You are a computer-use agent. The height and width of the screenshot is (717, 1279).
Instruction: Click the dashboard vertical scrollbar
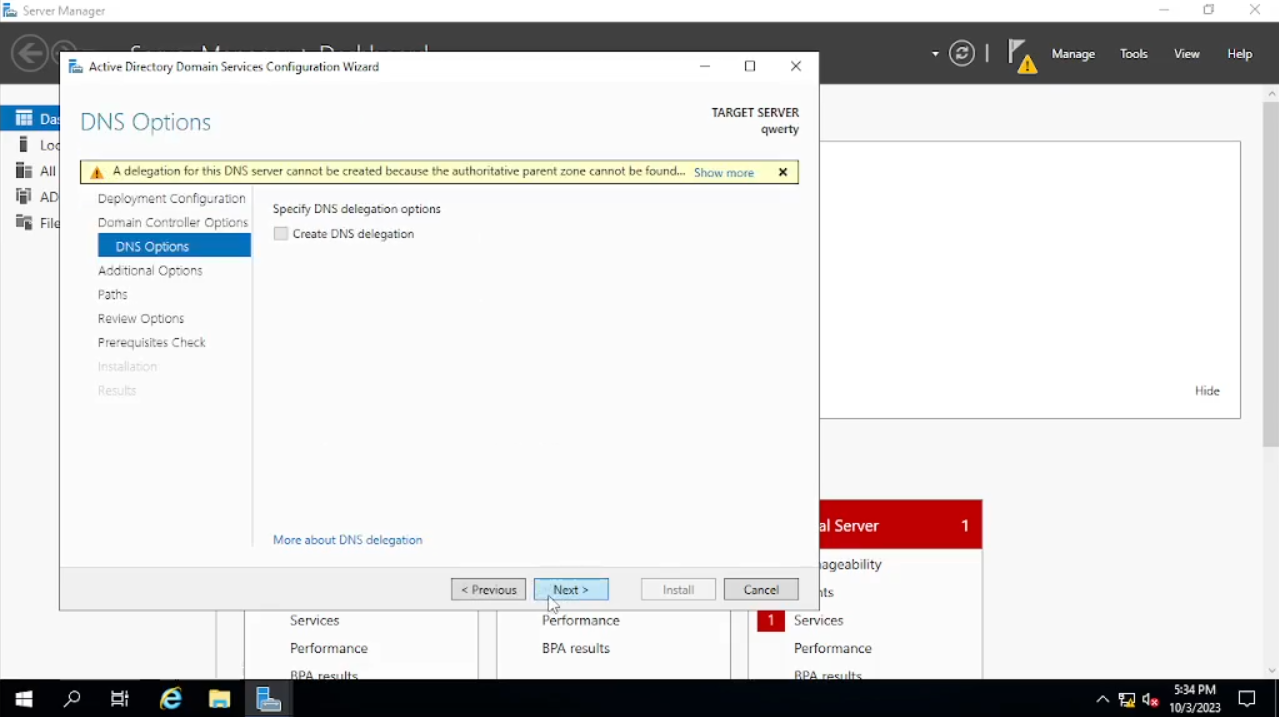[1271, 272]
